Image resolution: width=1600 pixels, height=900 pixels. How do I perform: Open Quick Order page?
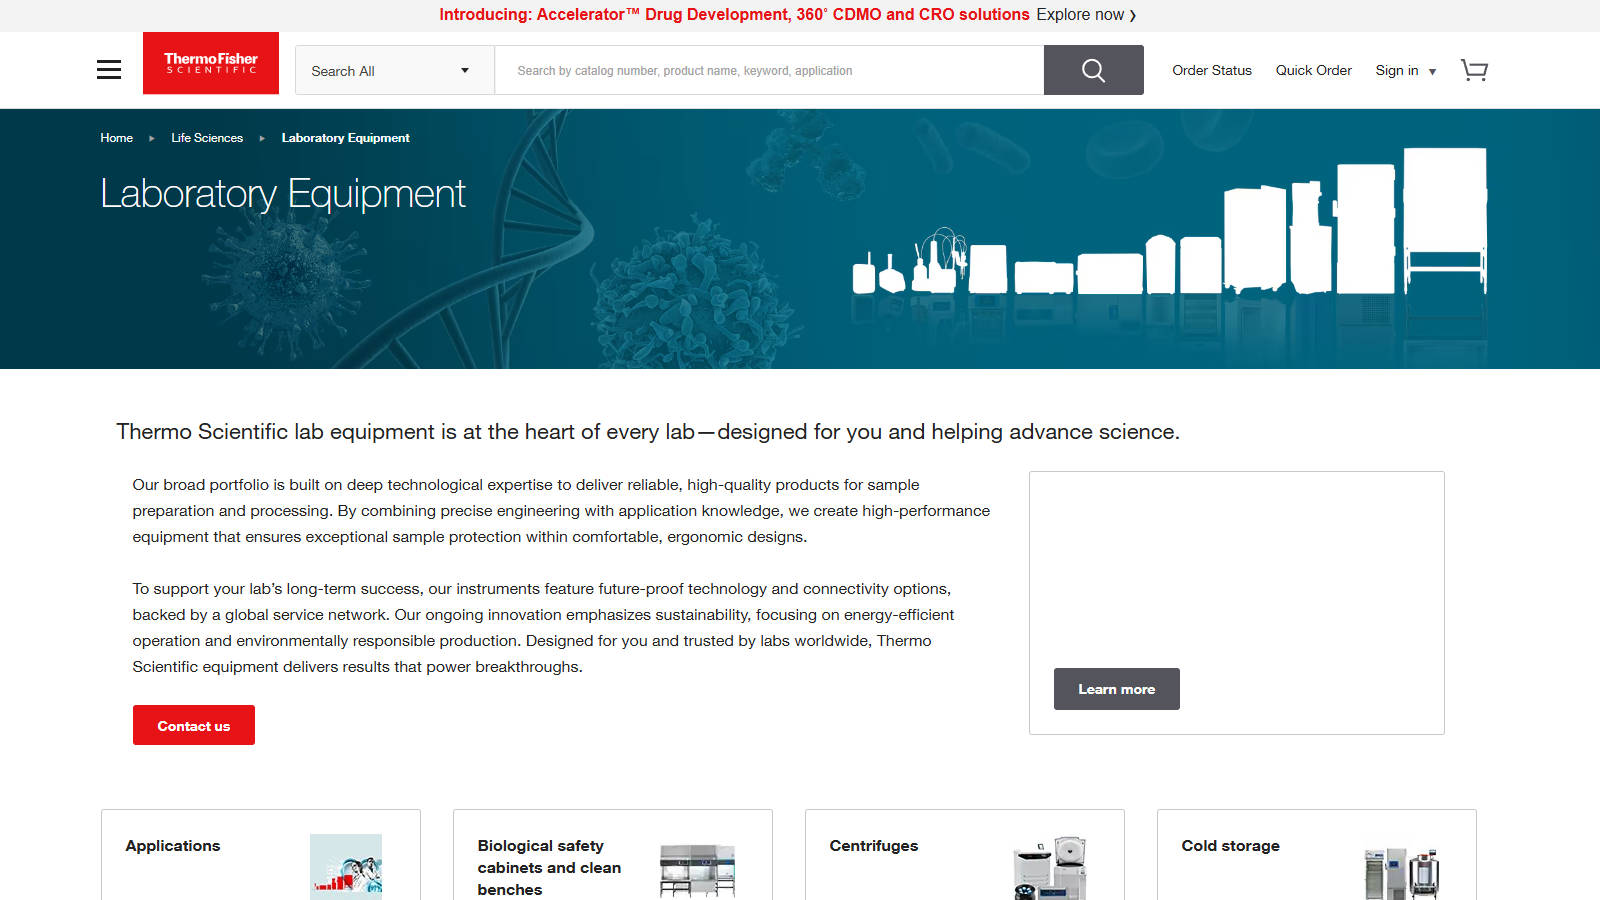tap(1313, 70)
